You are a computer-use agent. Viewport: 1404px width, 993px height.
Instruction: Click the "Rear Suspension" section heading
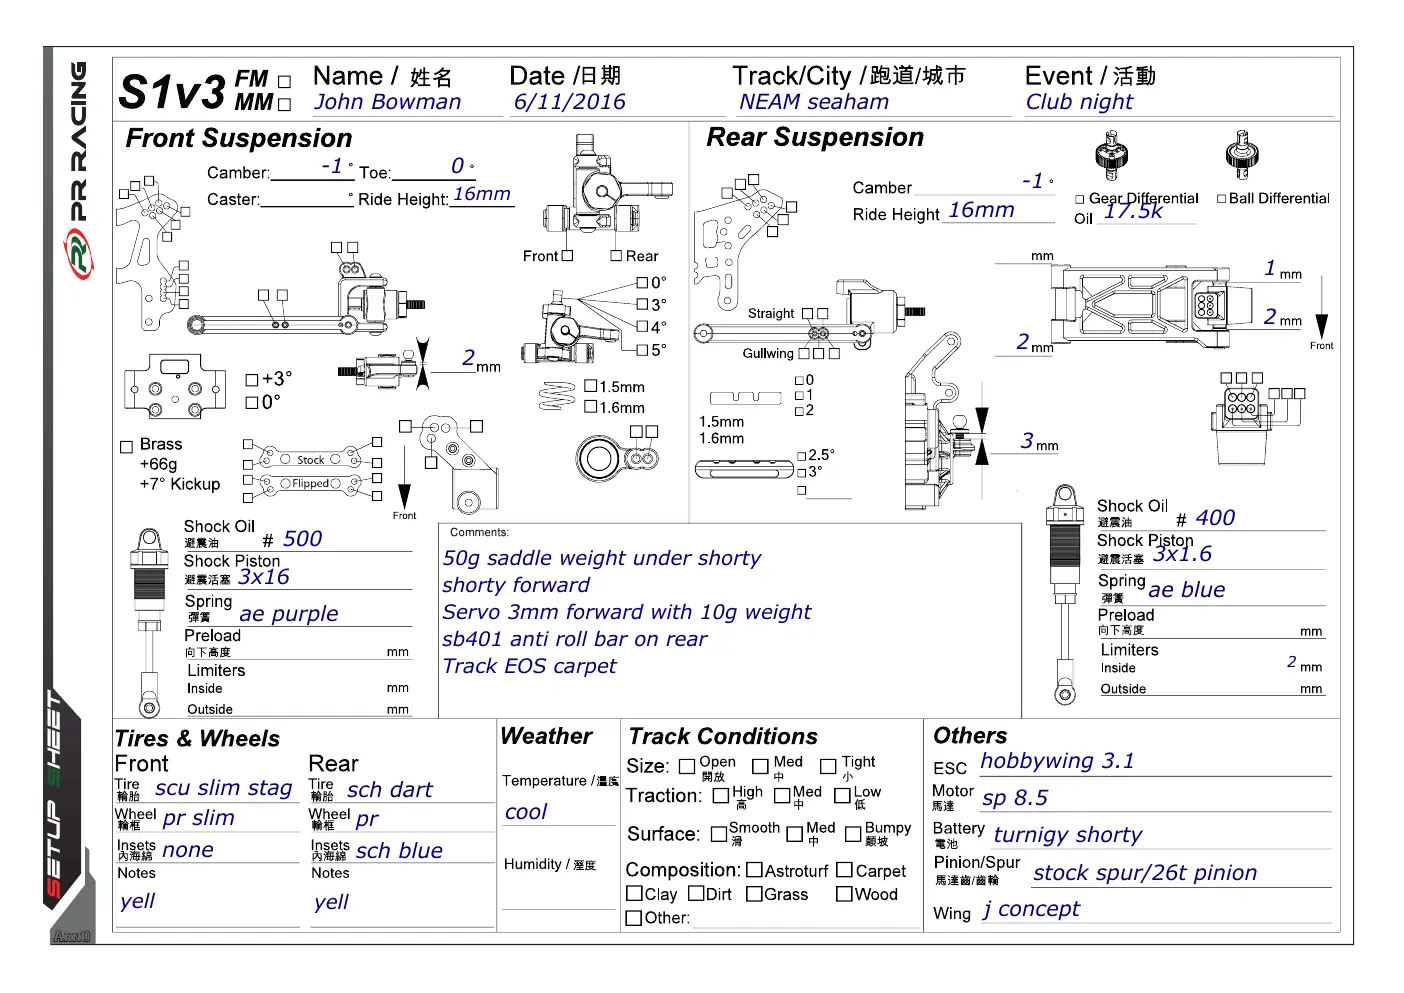click(815, 137)
